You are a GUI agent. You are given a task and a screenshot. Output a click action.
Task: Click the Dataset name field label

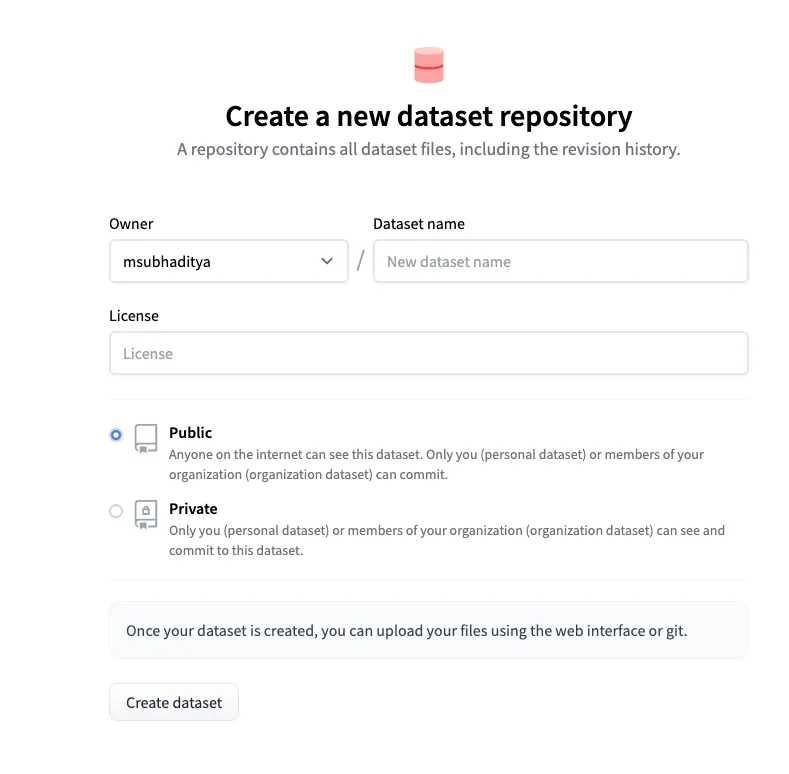coord(418,224)
